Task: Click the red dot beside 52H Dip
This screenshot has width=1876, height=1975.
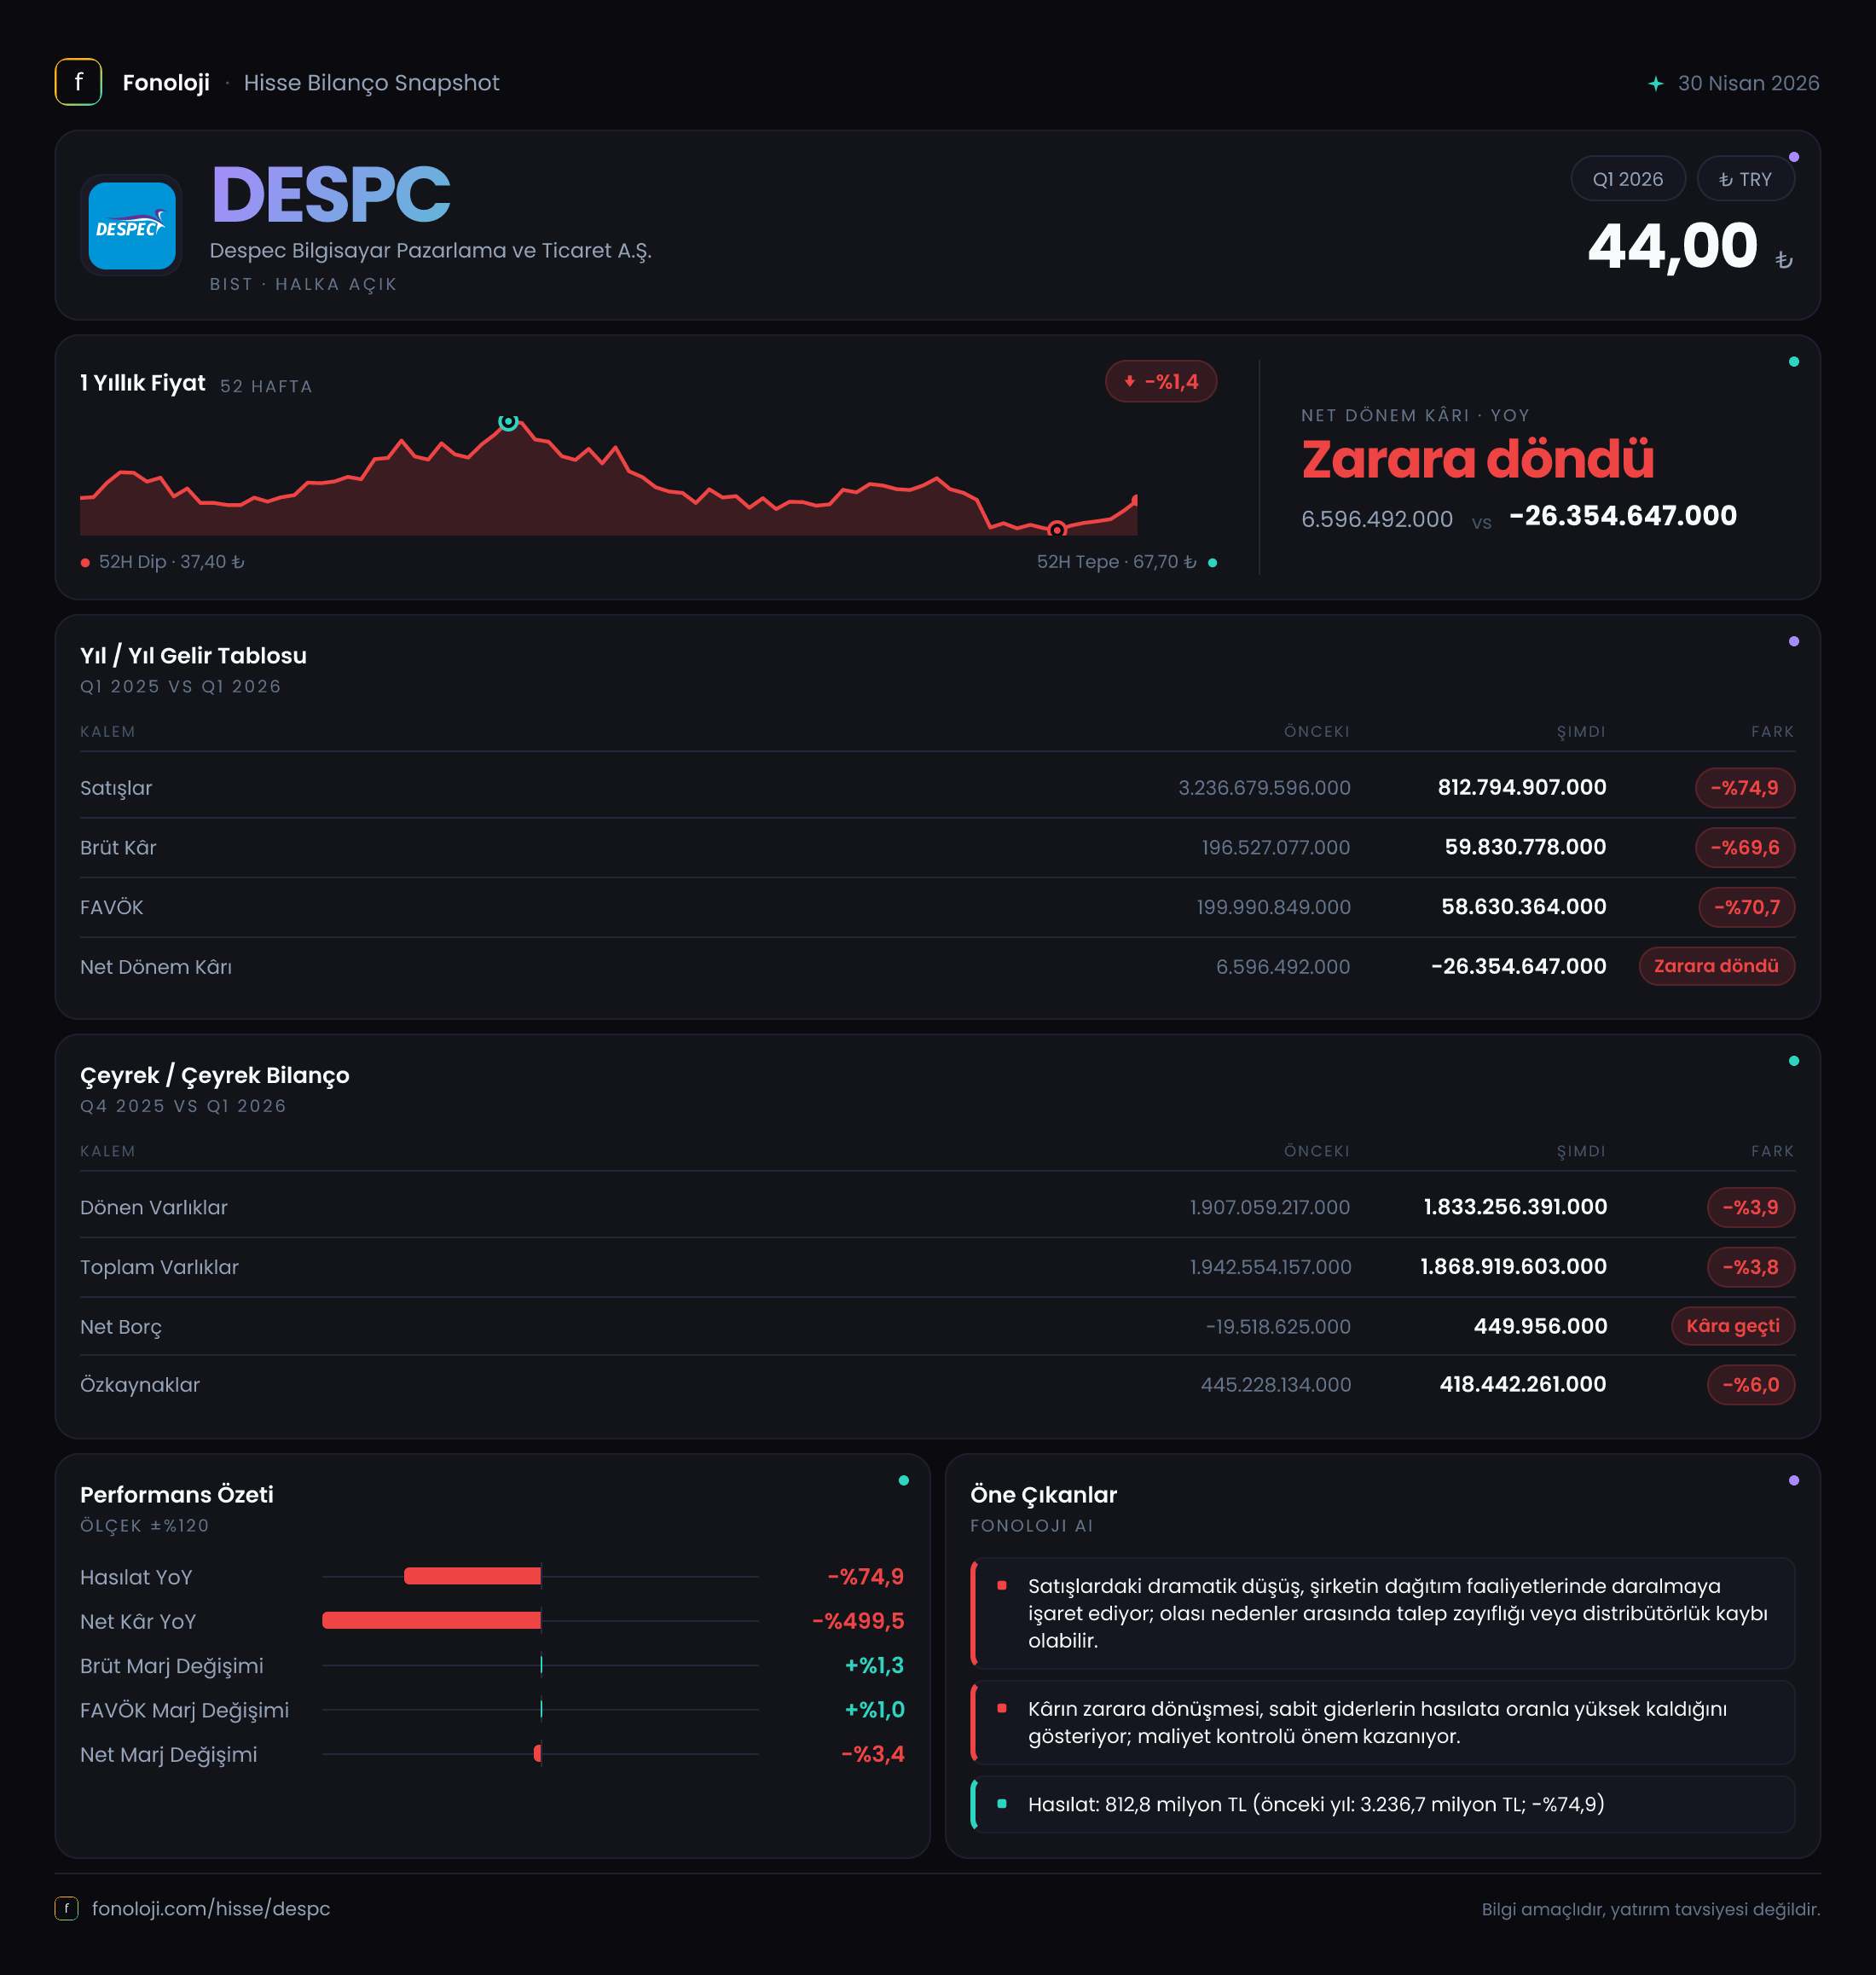Action: 85,563
